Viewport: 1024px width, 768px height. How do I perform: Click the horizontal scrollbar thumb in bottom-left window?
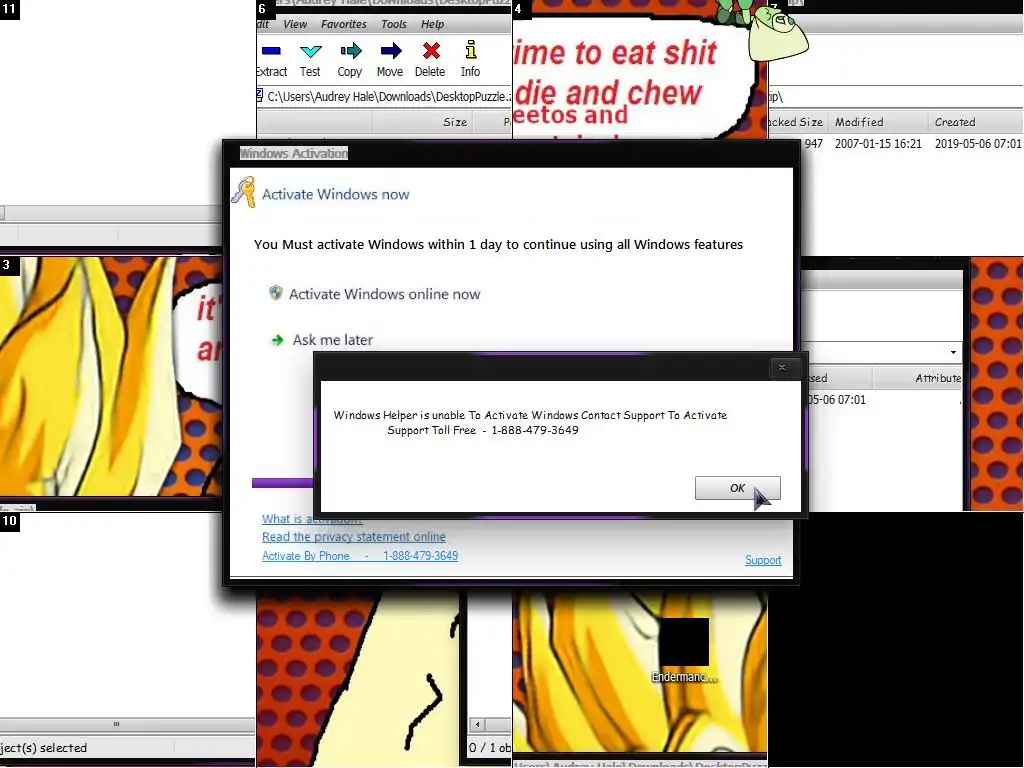[x=116, y=724]
